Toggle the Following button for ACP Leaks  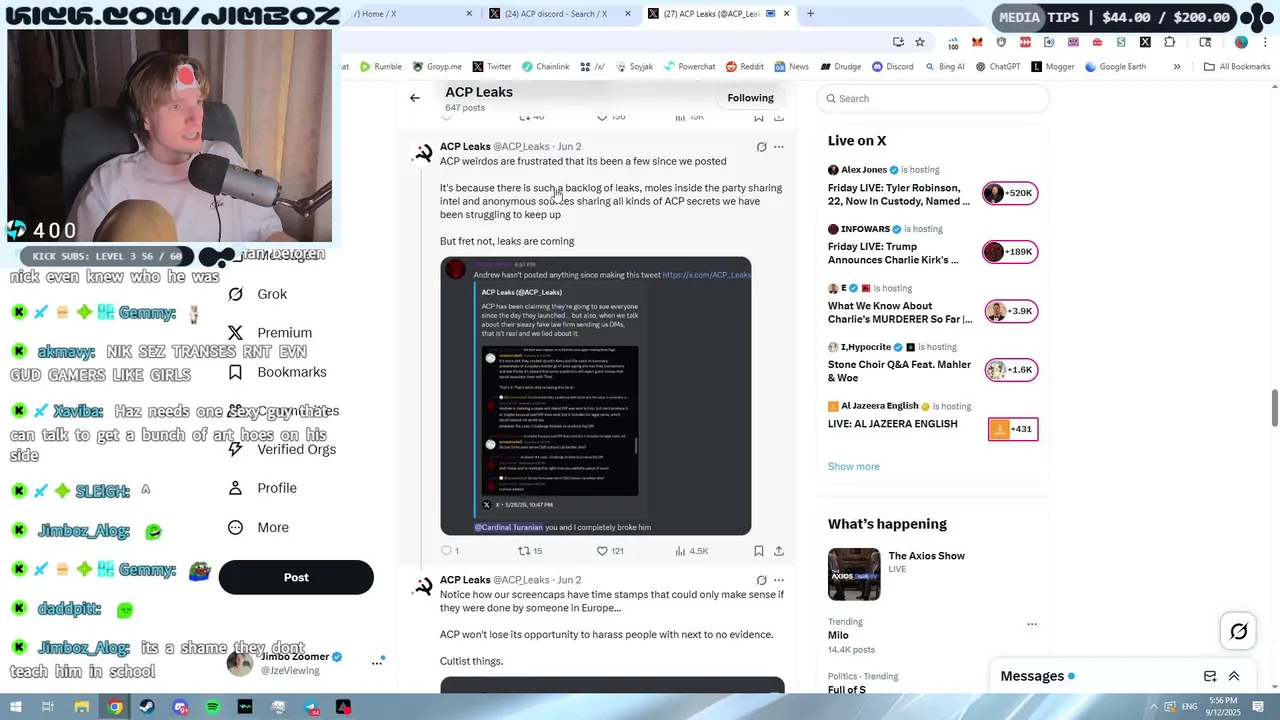pos(750,98)
